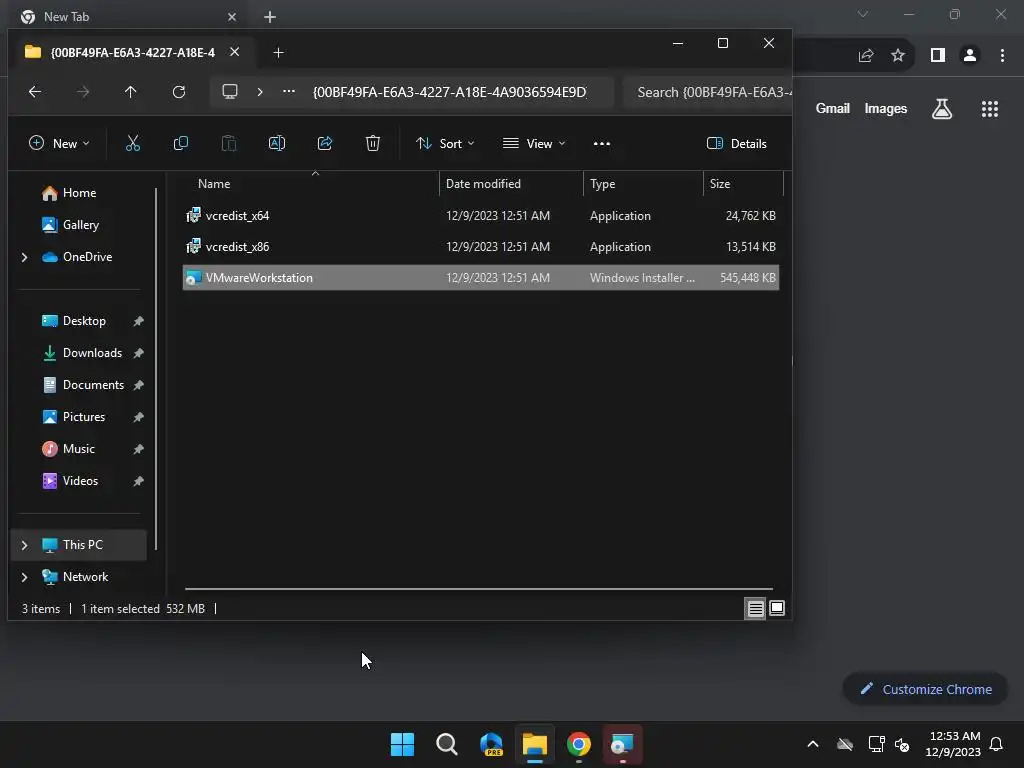Click the Share icon in Explorer toolbar
This screenshot has width=1024, height=768.
tap(325, 144)
